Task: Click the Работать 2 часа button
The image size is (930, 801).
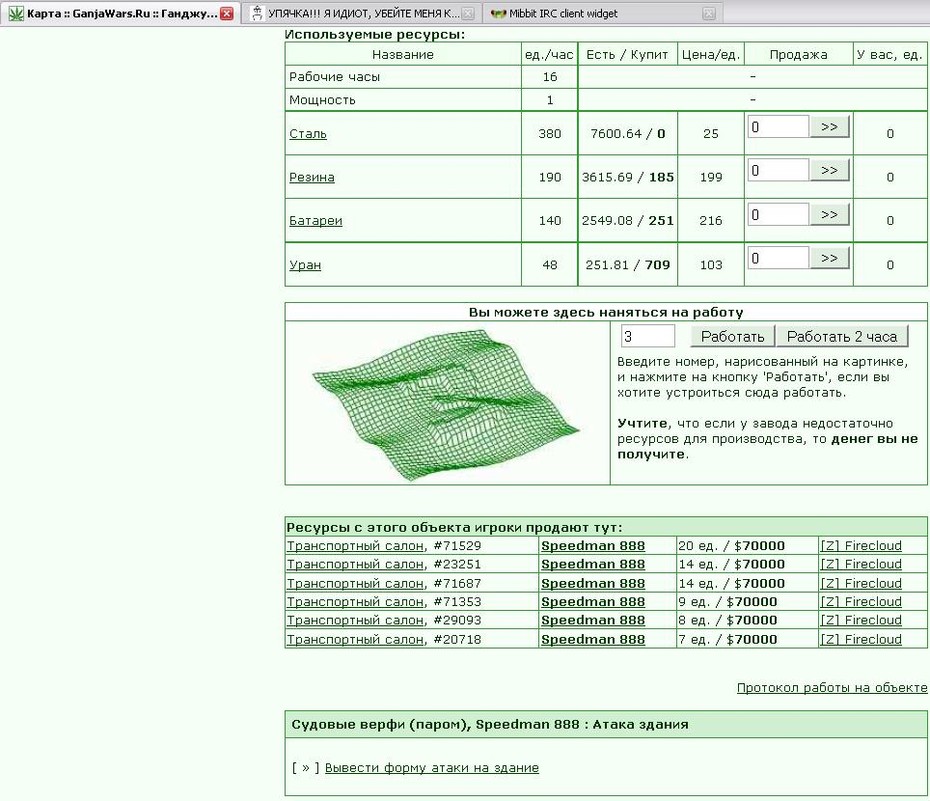Action: (x=842, y=336)
